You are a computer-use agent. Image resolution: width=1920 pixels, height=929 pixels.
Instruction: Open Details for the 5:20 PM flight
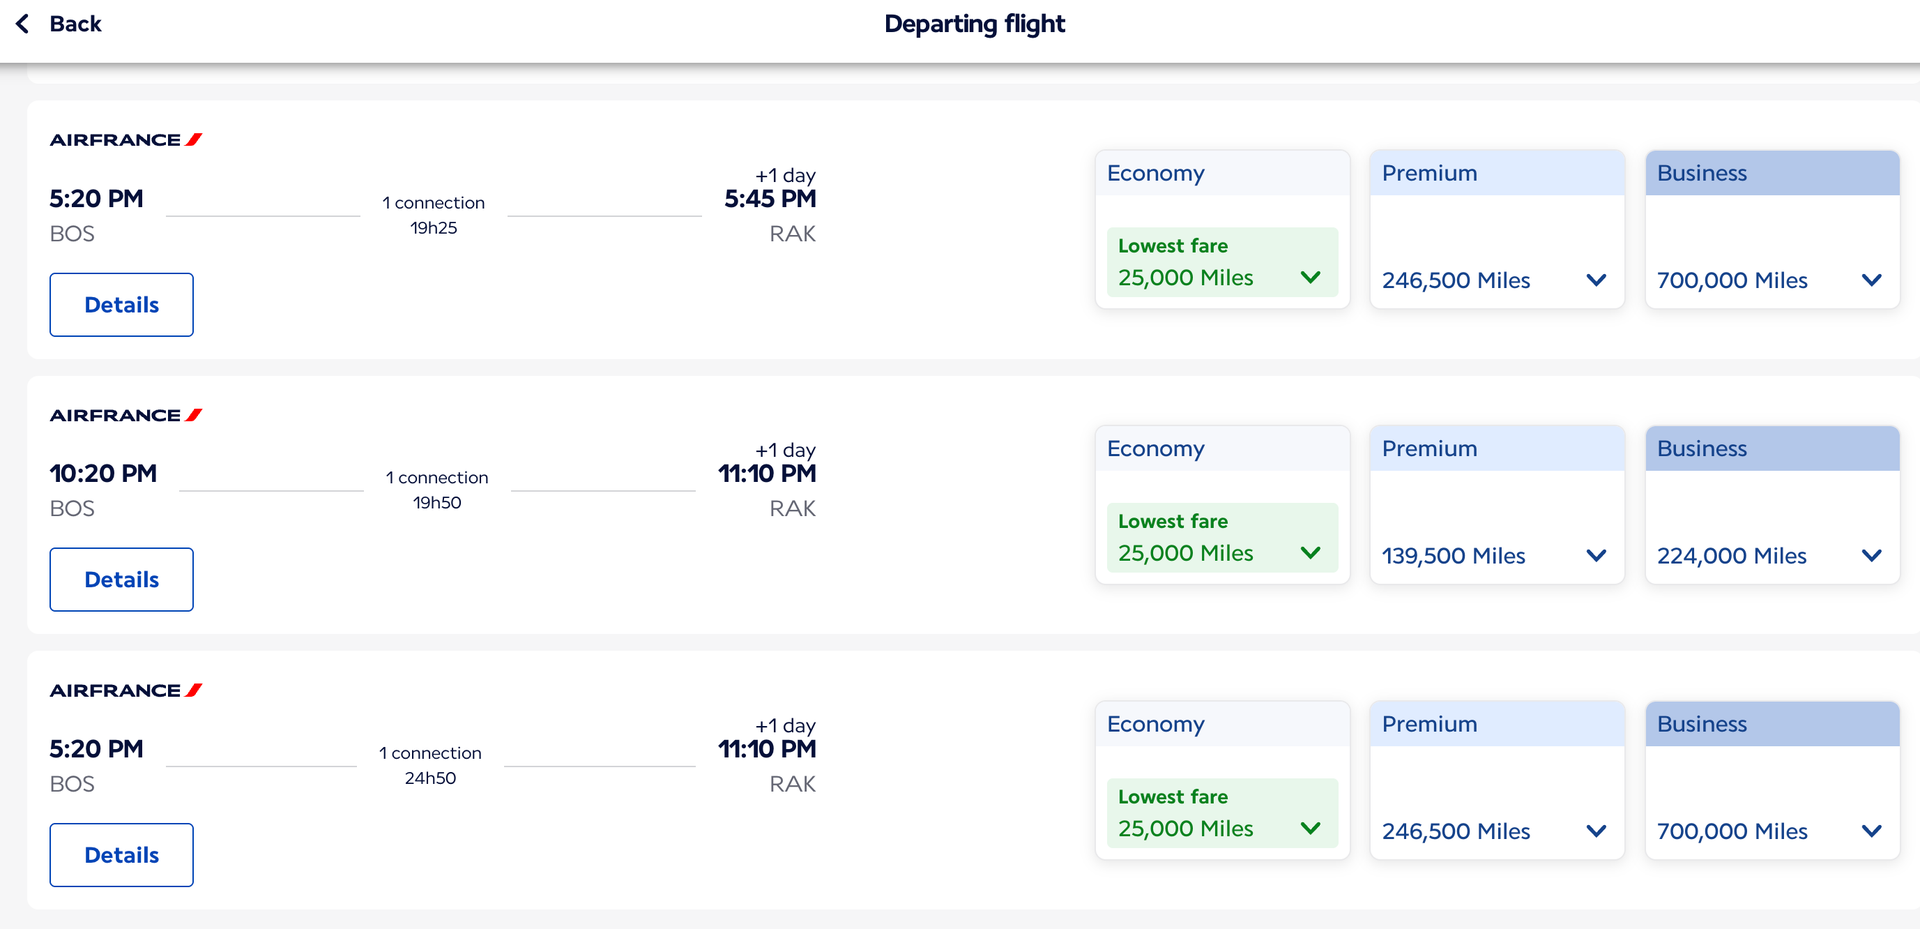(x=121, y=304)
